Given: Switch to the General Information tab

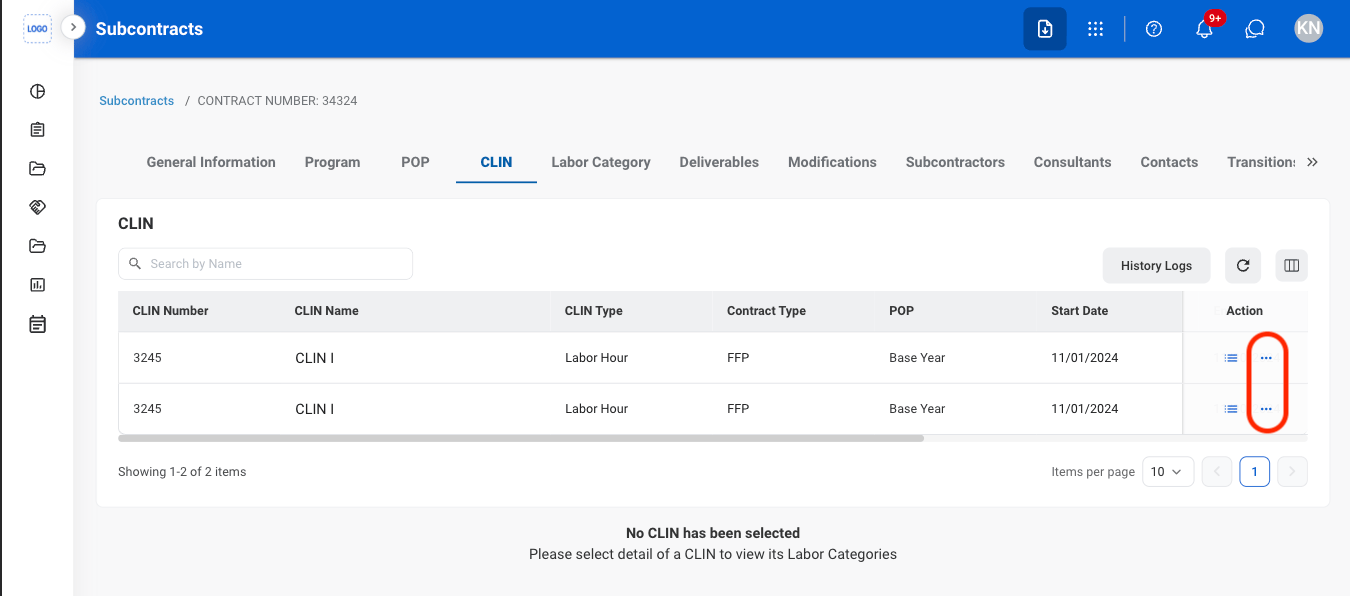Looking at the screenshot, I should pos(211,162).
